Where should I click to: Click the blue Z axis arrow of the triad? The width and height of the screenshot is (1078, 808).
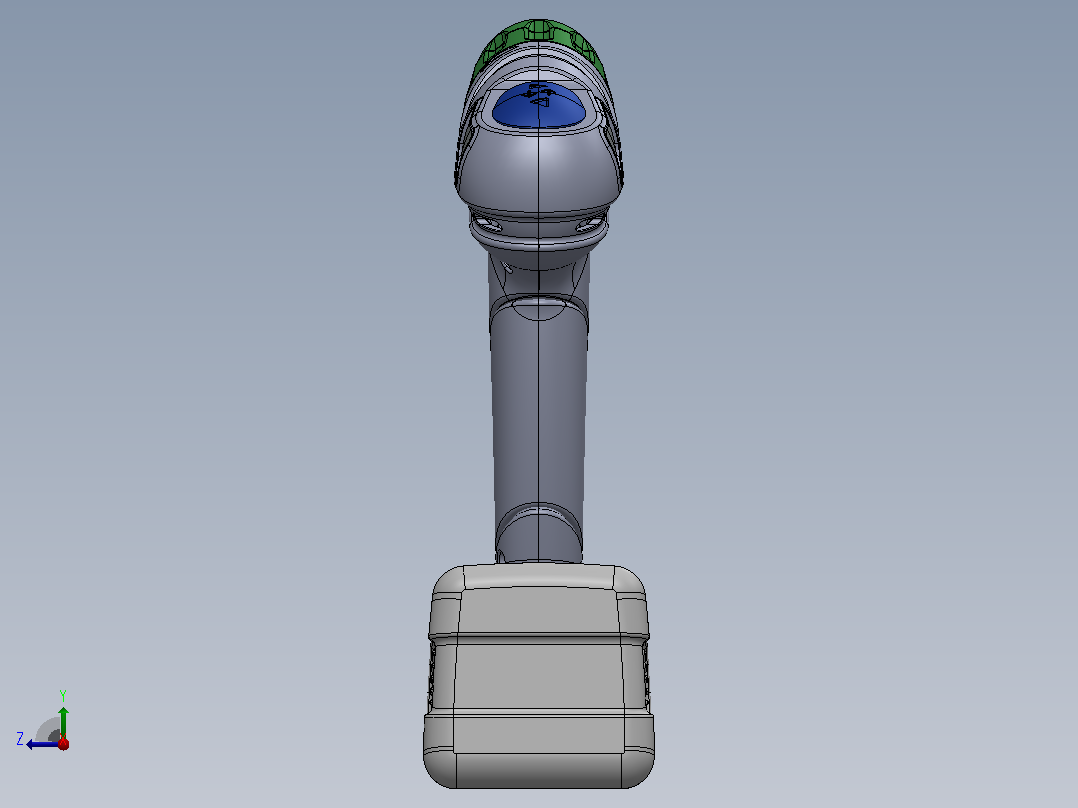42,744
